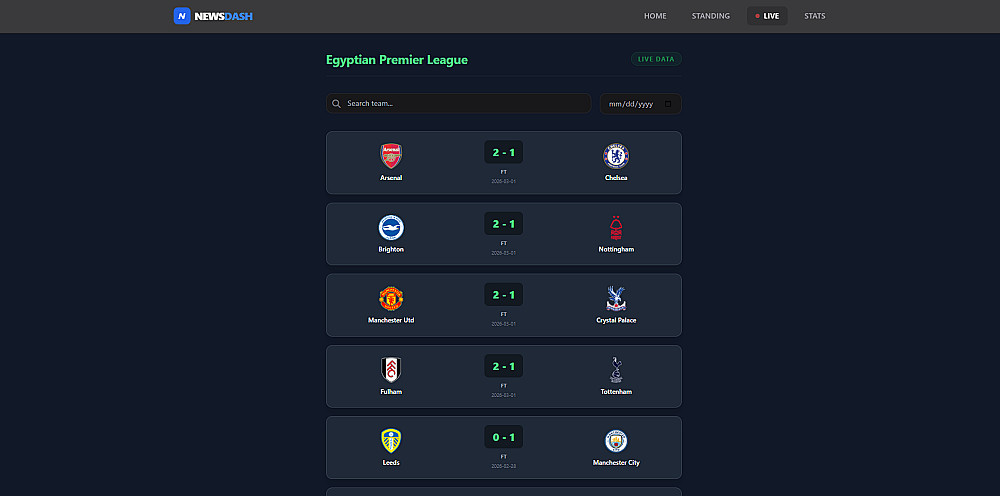Click the Arsenal vs Chelsea score
The width and height of the screenshot is (1000, 496).
[504, 153]
